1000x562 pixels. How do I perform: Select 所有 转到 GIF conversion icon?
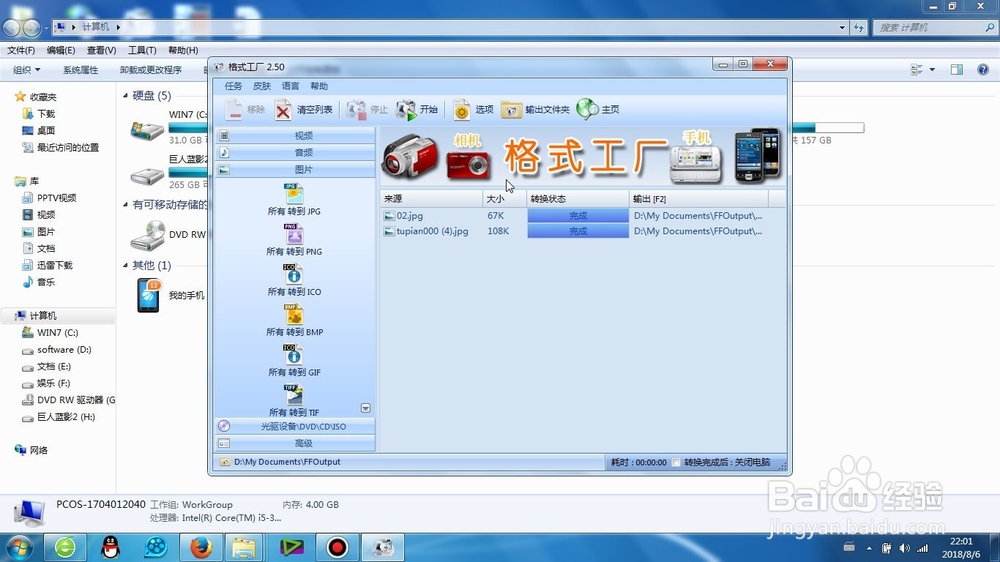pos(293,354)
